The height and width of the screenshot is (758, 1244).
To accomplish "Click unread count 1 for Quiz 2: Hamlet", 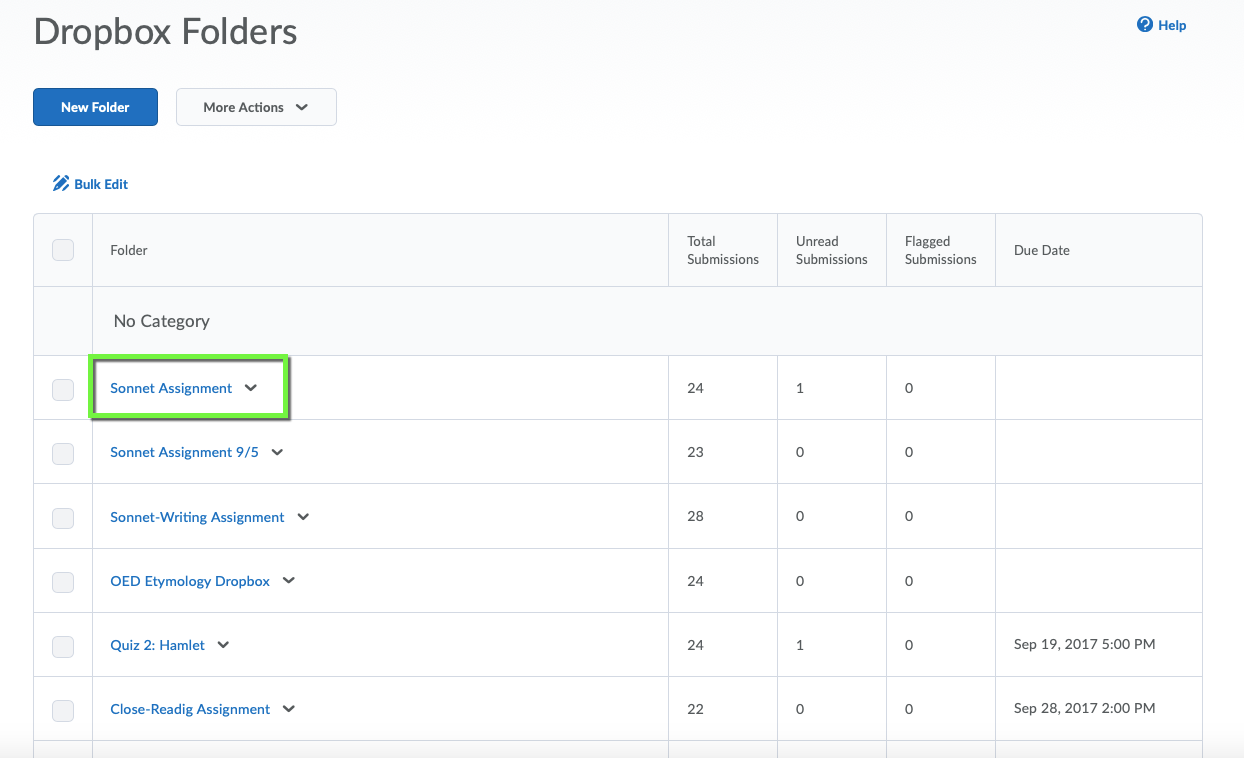I will tap(800, 645).
